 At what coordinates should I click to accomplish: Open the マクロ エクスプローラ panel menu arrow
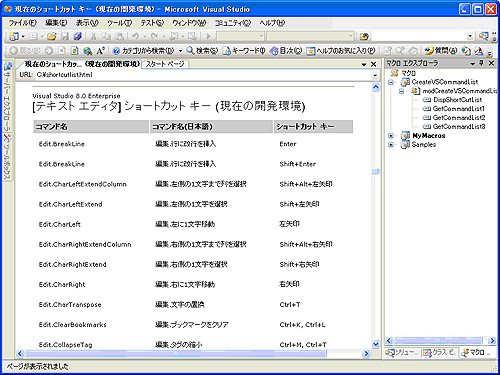tap(472, 64)
